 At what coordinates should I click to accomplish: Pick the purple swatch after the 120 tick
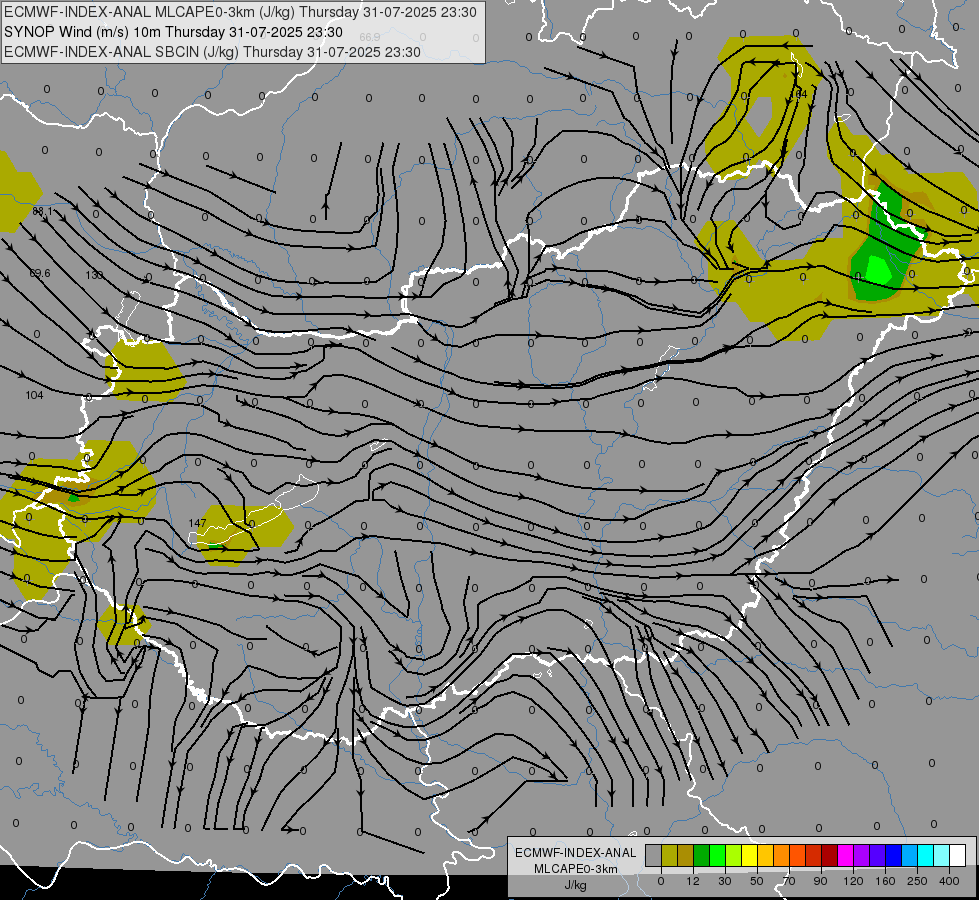pos(862,855)
